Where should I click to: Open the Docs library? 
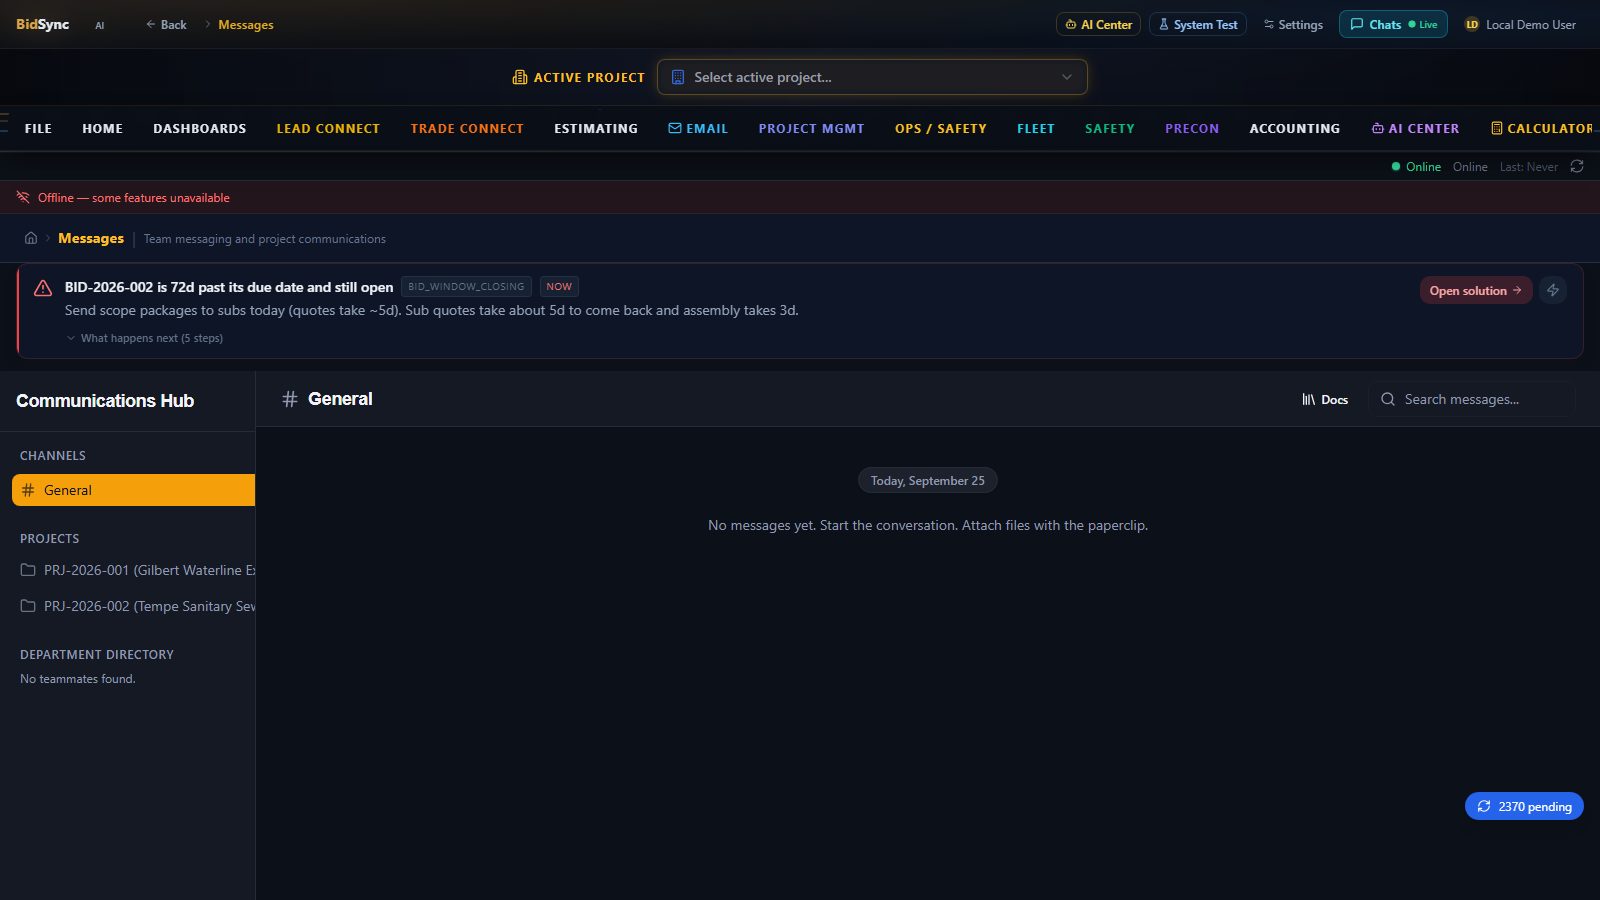pyautogui.click(x=1325, y=399)
